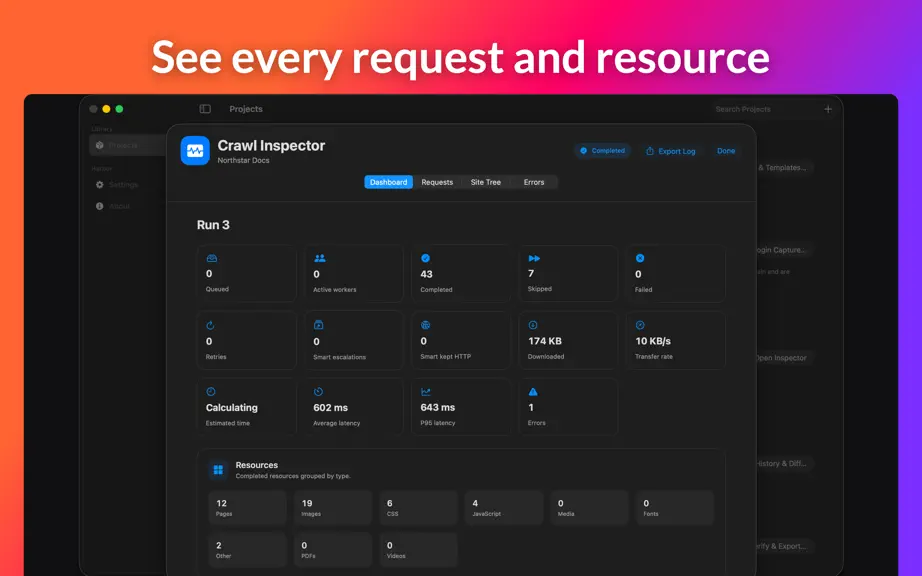Click the 602 ms average latency value
922x576 pixels.
(330, 408)
